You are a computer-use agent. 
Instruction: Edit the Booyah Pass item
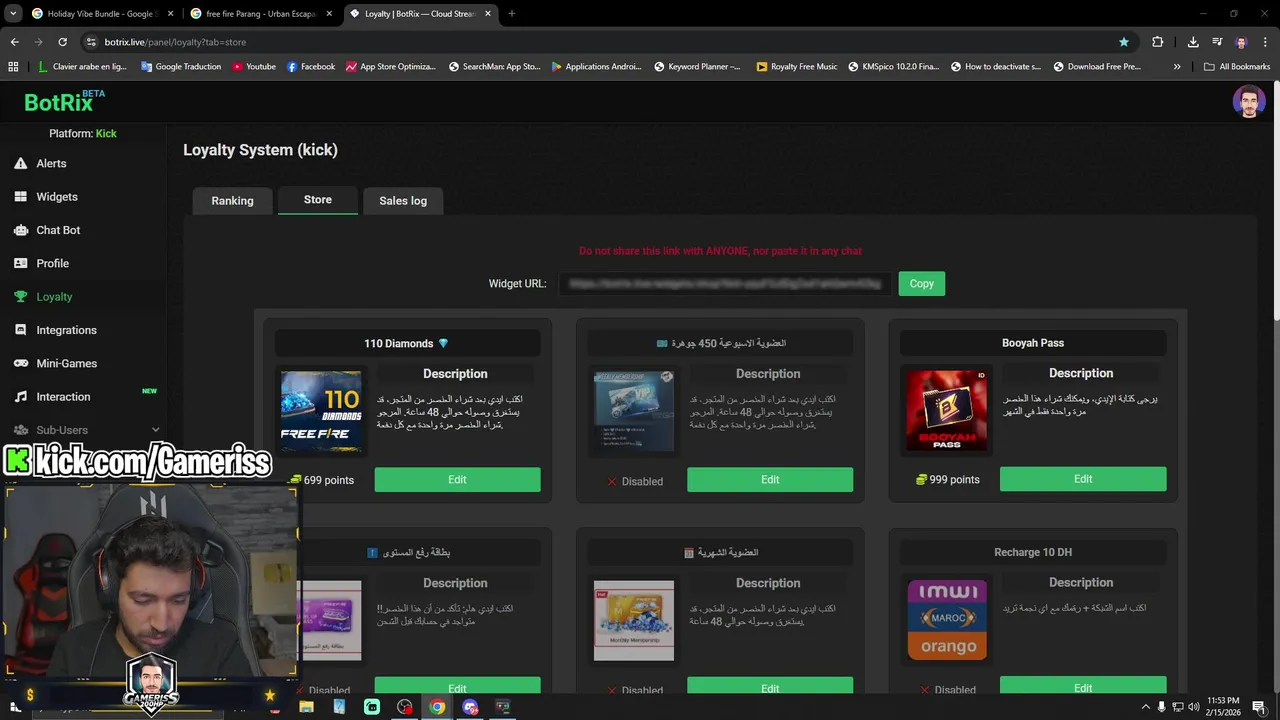click(1083, 479)
